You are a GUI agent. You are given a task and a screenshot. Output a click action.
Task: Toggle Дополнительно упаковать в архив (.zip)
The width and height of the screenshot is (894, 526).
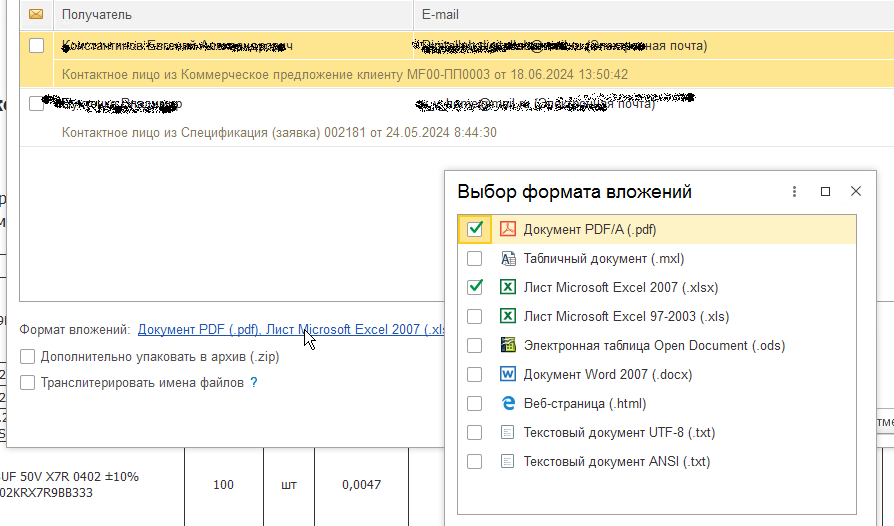coord(28,356)
